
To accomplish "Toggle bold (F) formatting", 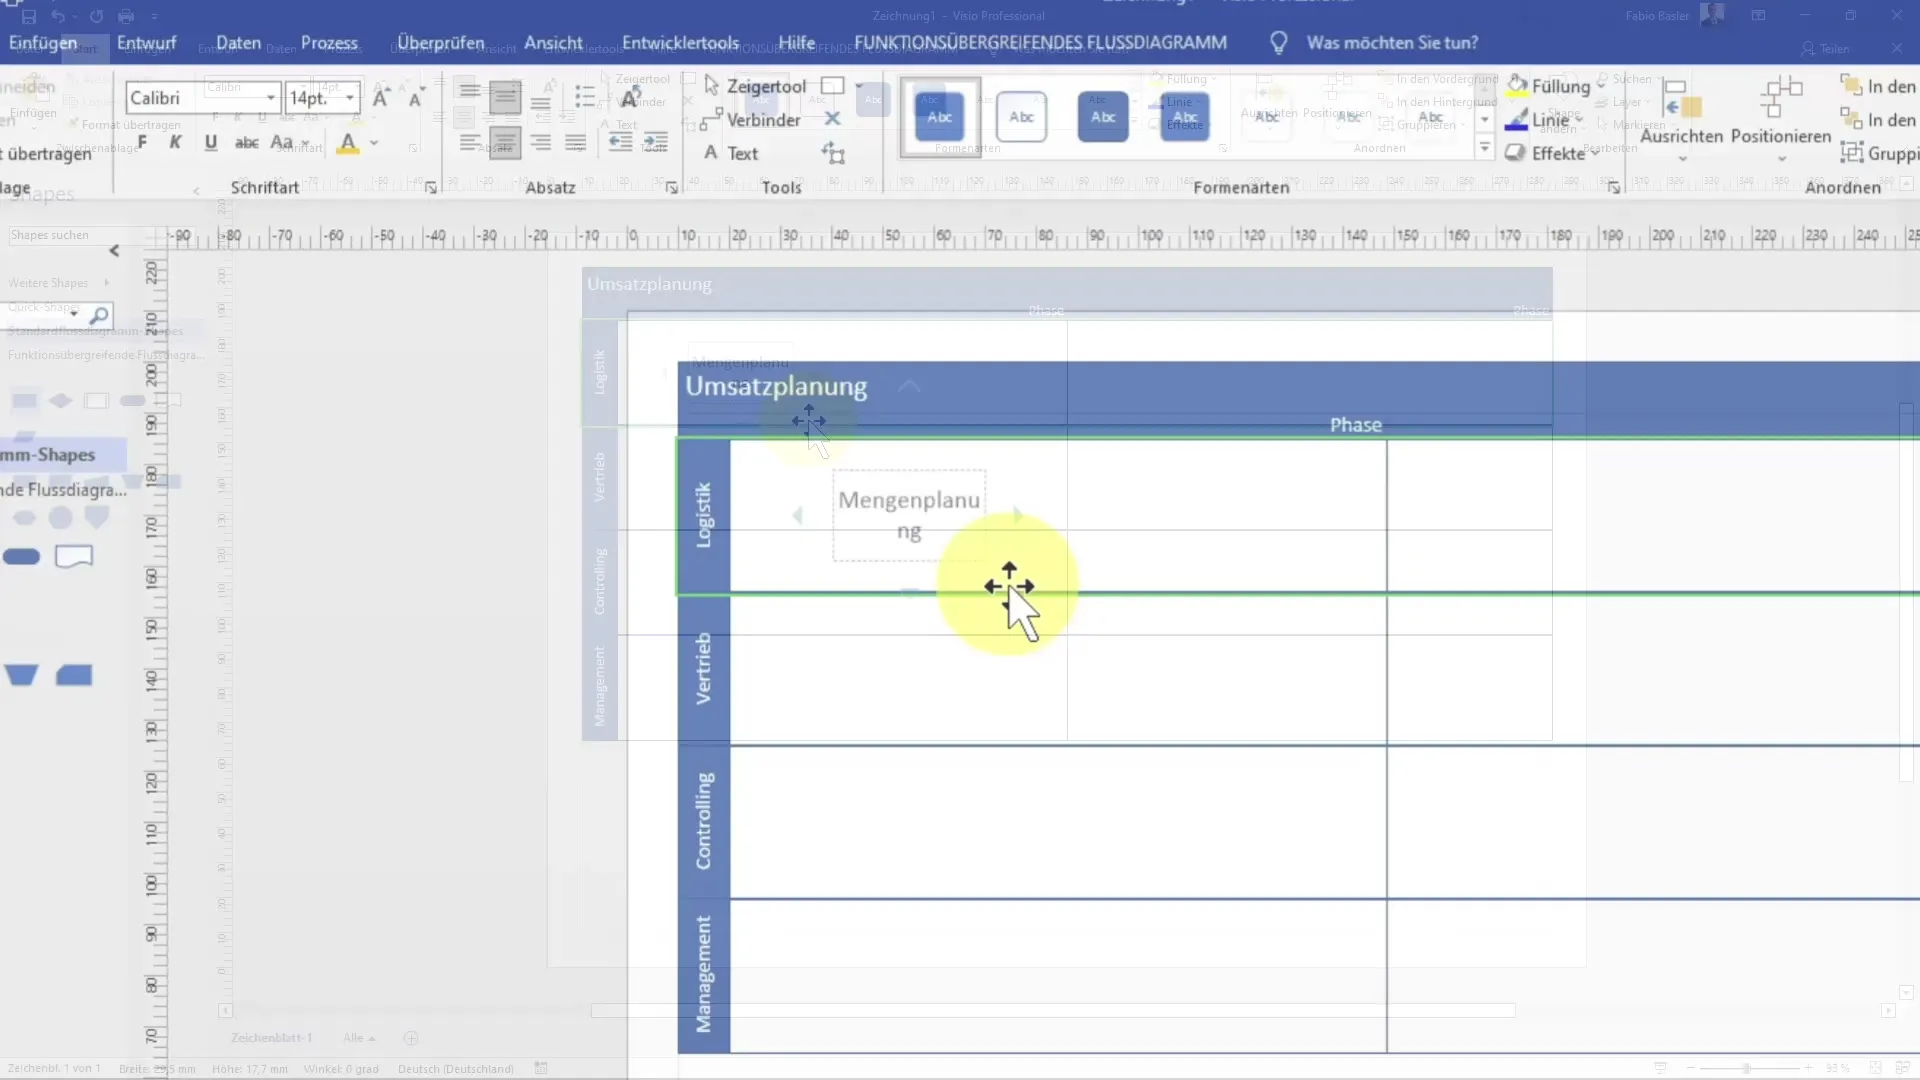I will pyautogui.click(x=142, y=143).
